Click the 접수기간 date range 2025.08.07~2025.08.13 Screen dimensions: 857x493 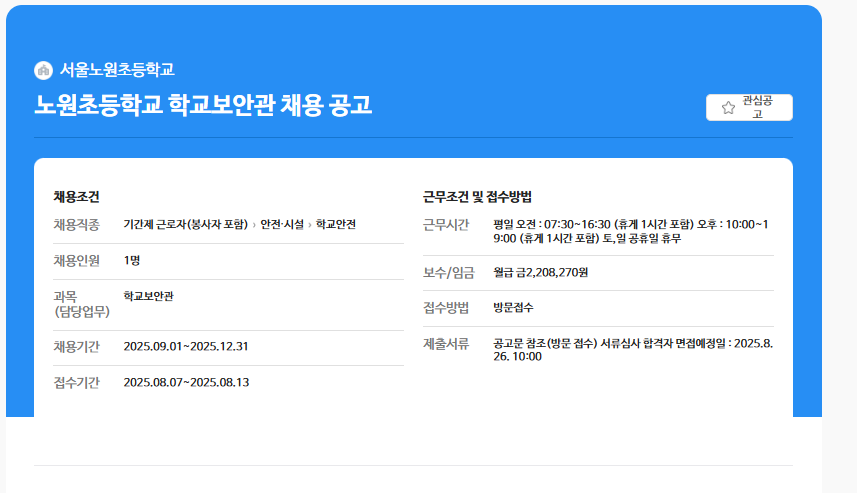pyautogui.click(x=185, y=382)
